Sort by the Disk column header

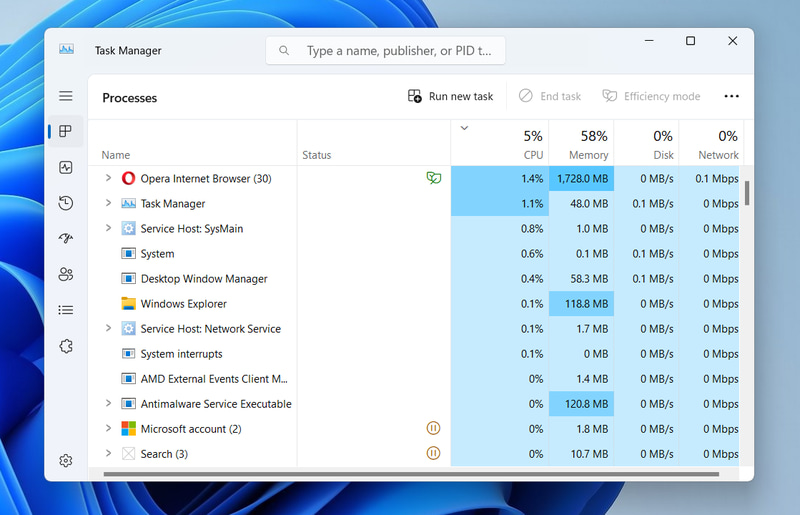pyautogui.click(x=646, y=143)
